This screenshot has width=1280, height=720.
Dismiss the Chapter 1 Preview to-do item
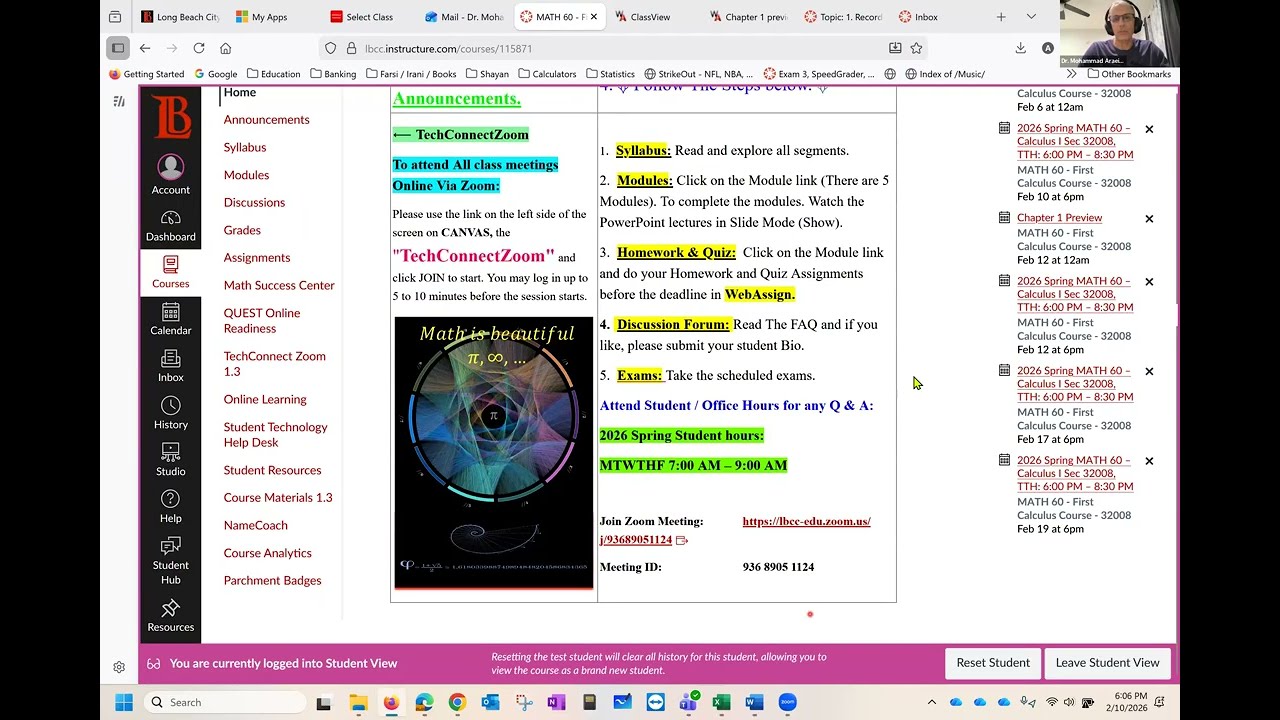pos(1149,218)
